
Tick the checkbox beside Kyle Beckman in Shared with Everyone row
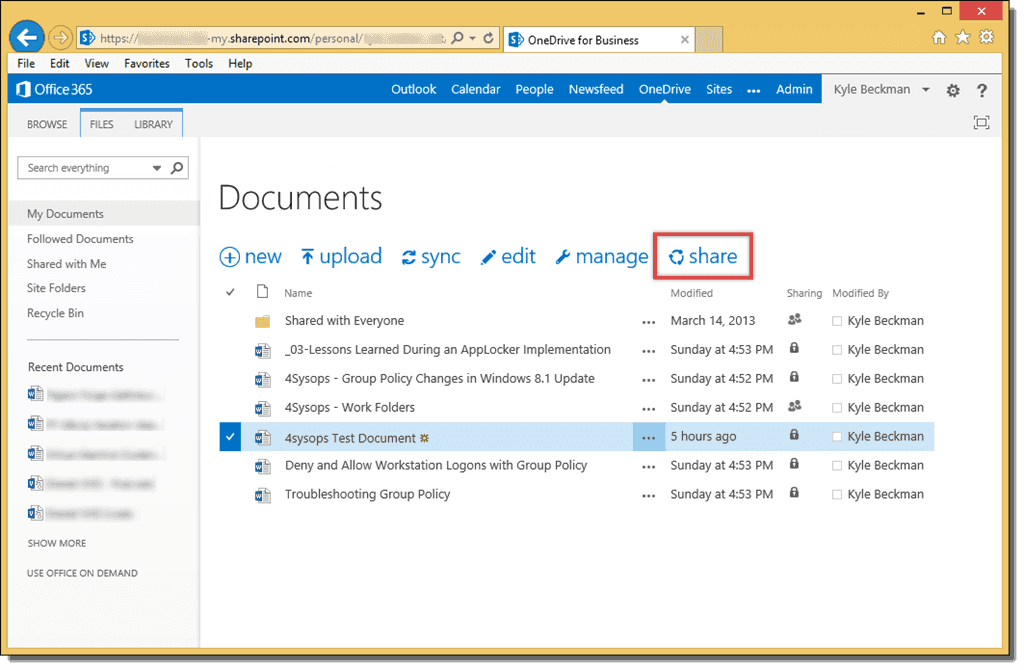pos(837,321)
